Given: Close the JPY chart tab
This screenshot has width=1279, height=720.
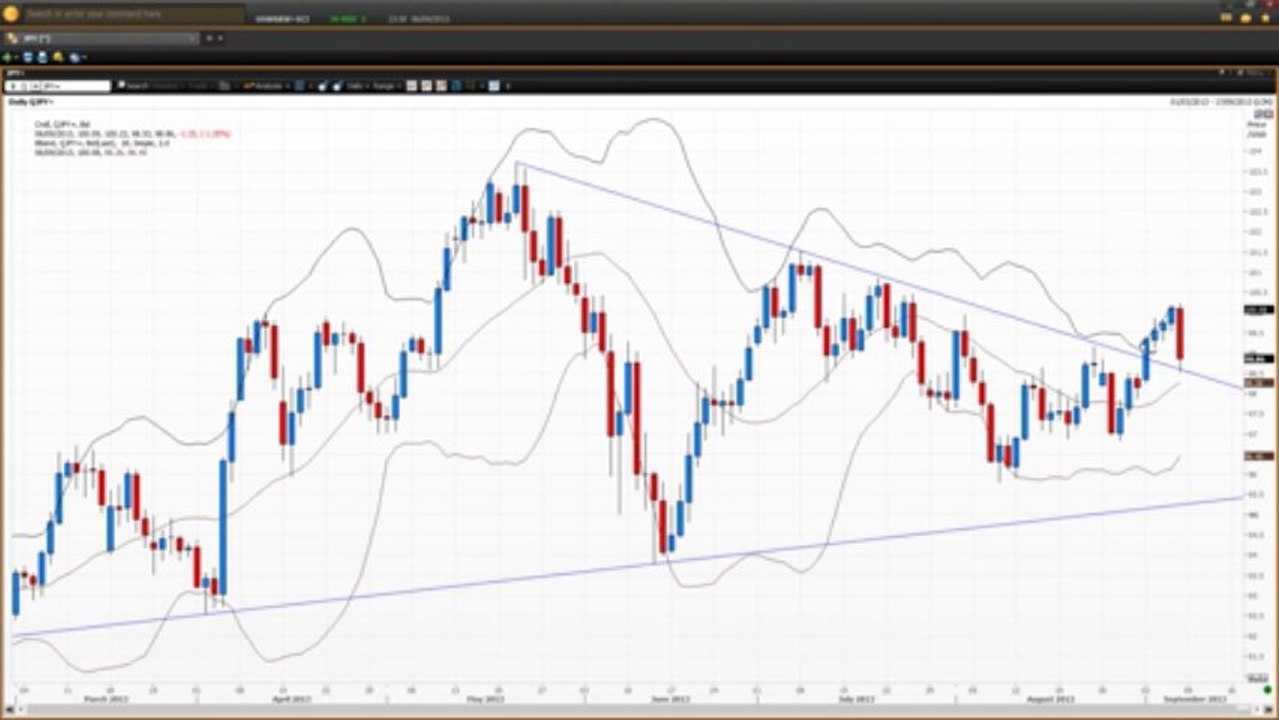Looking at the screenshot, I should pyautogui.click(x=192, y=38).
